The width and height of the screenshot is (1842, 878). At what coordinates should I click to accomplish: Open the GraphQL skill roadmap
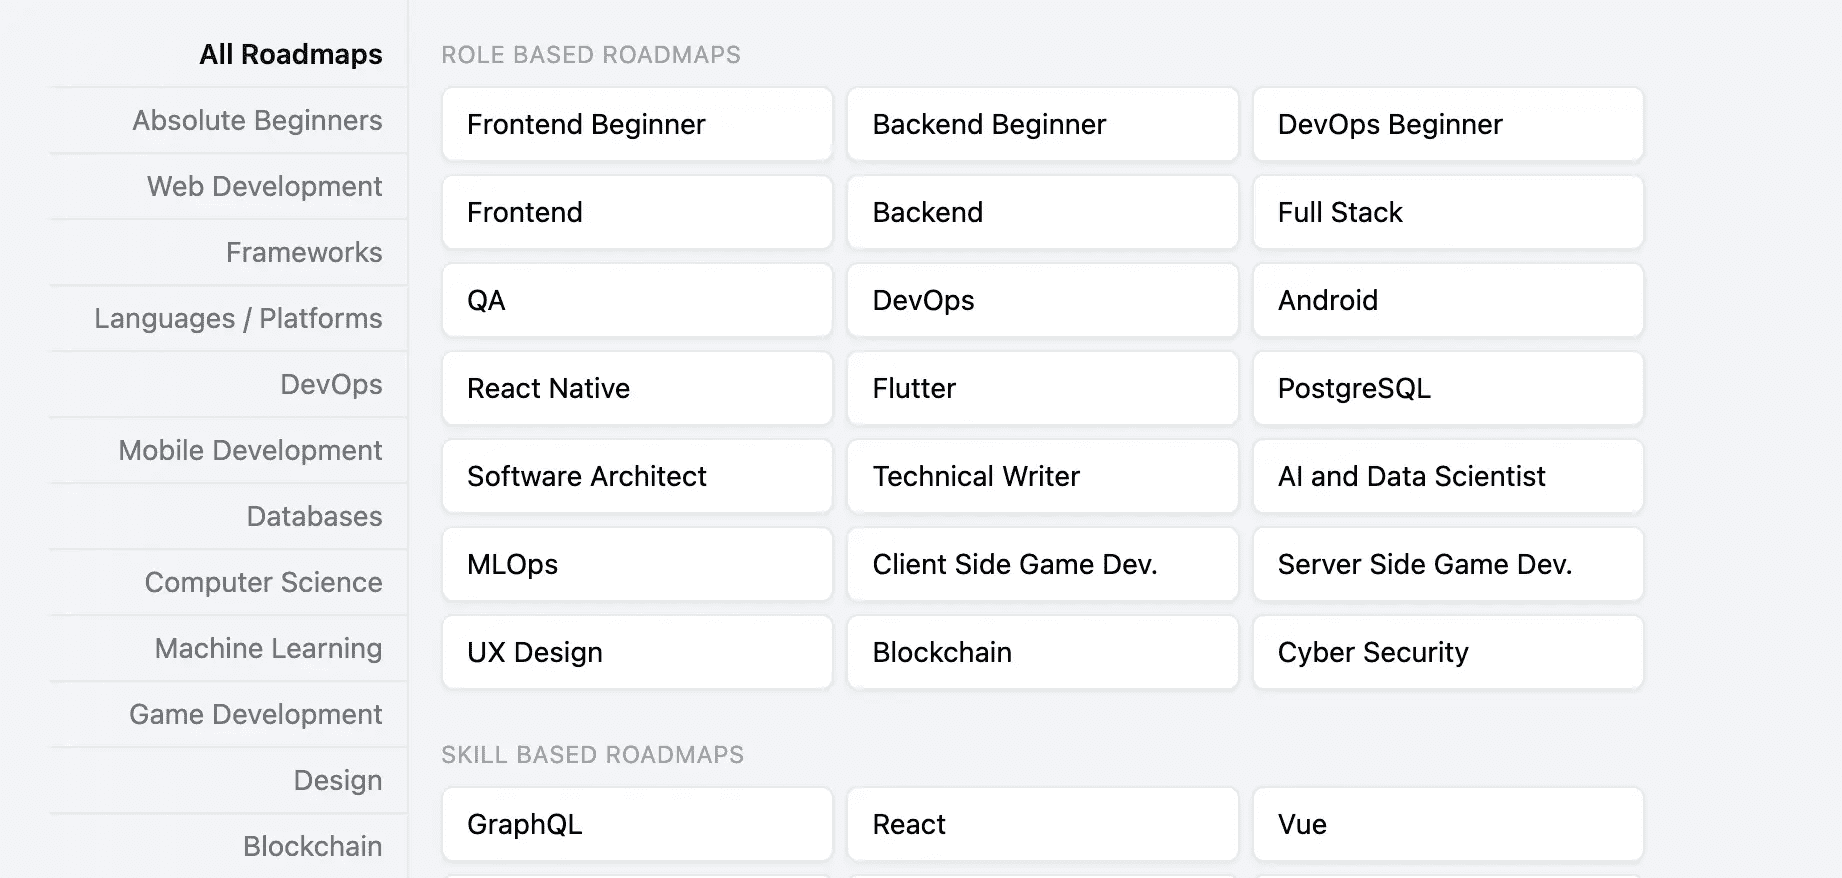pos(637,824)
